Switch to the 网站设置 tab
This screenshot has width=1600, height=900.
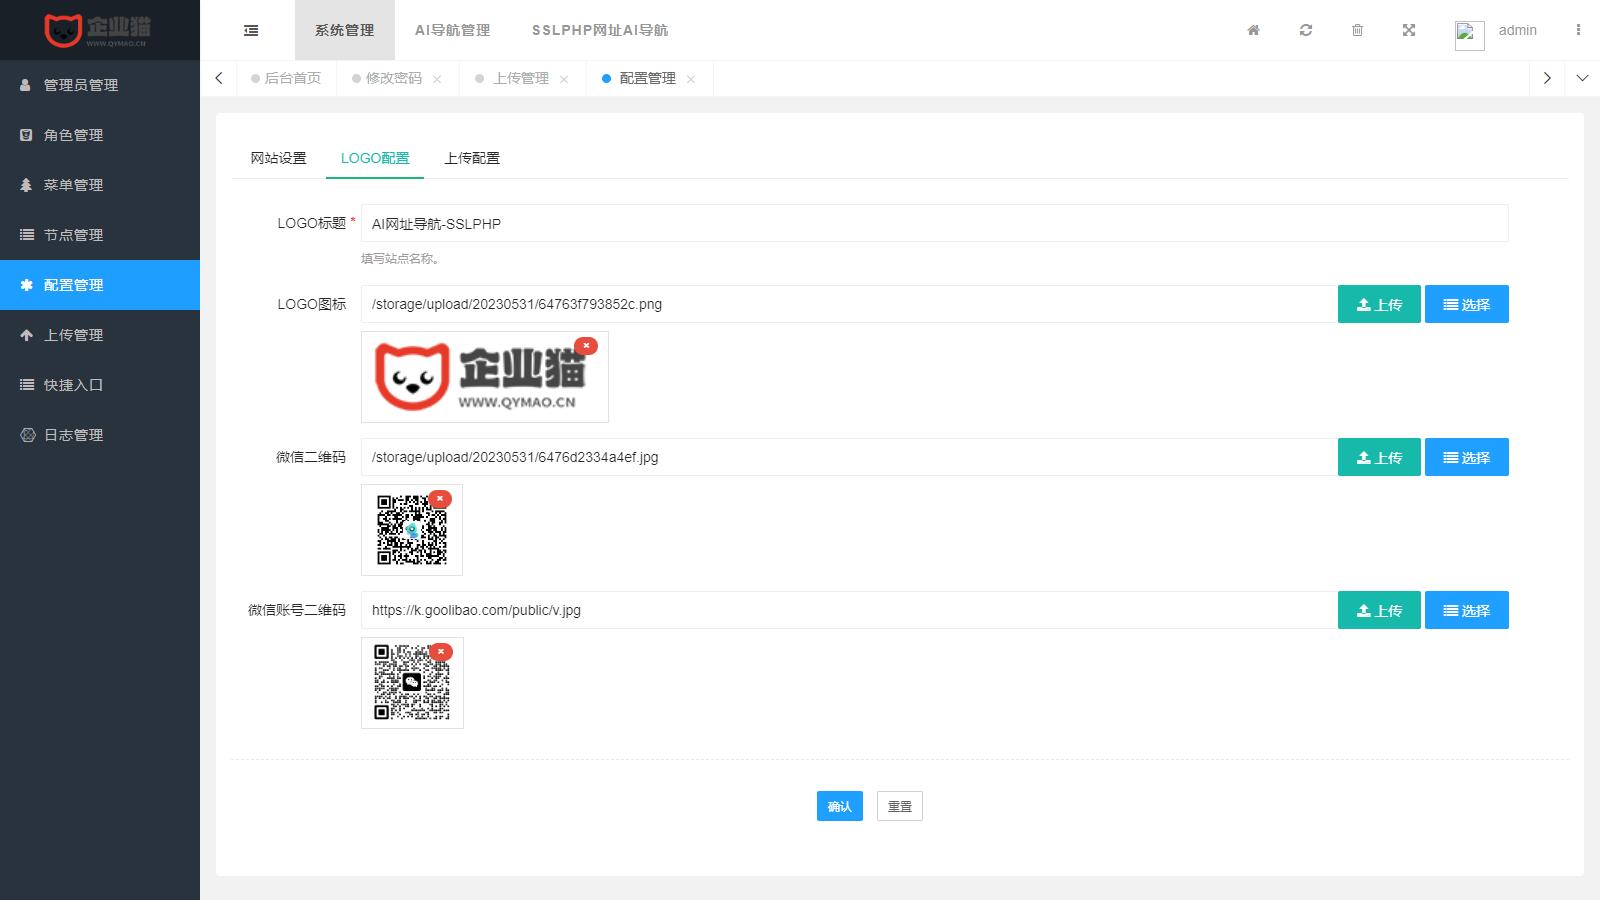(x=278, y=158)
